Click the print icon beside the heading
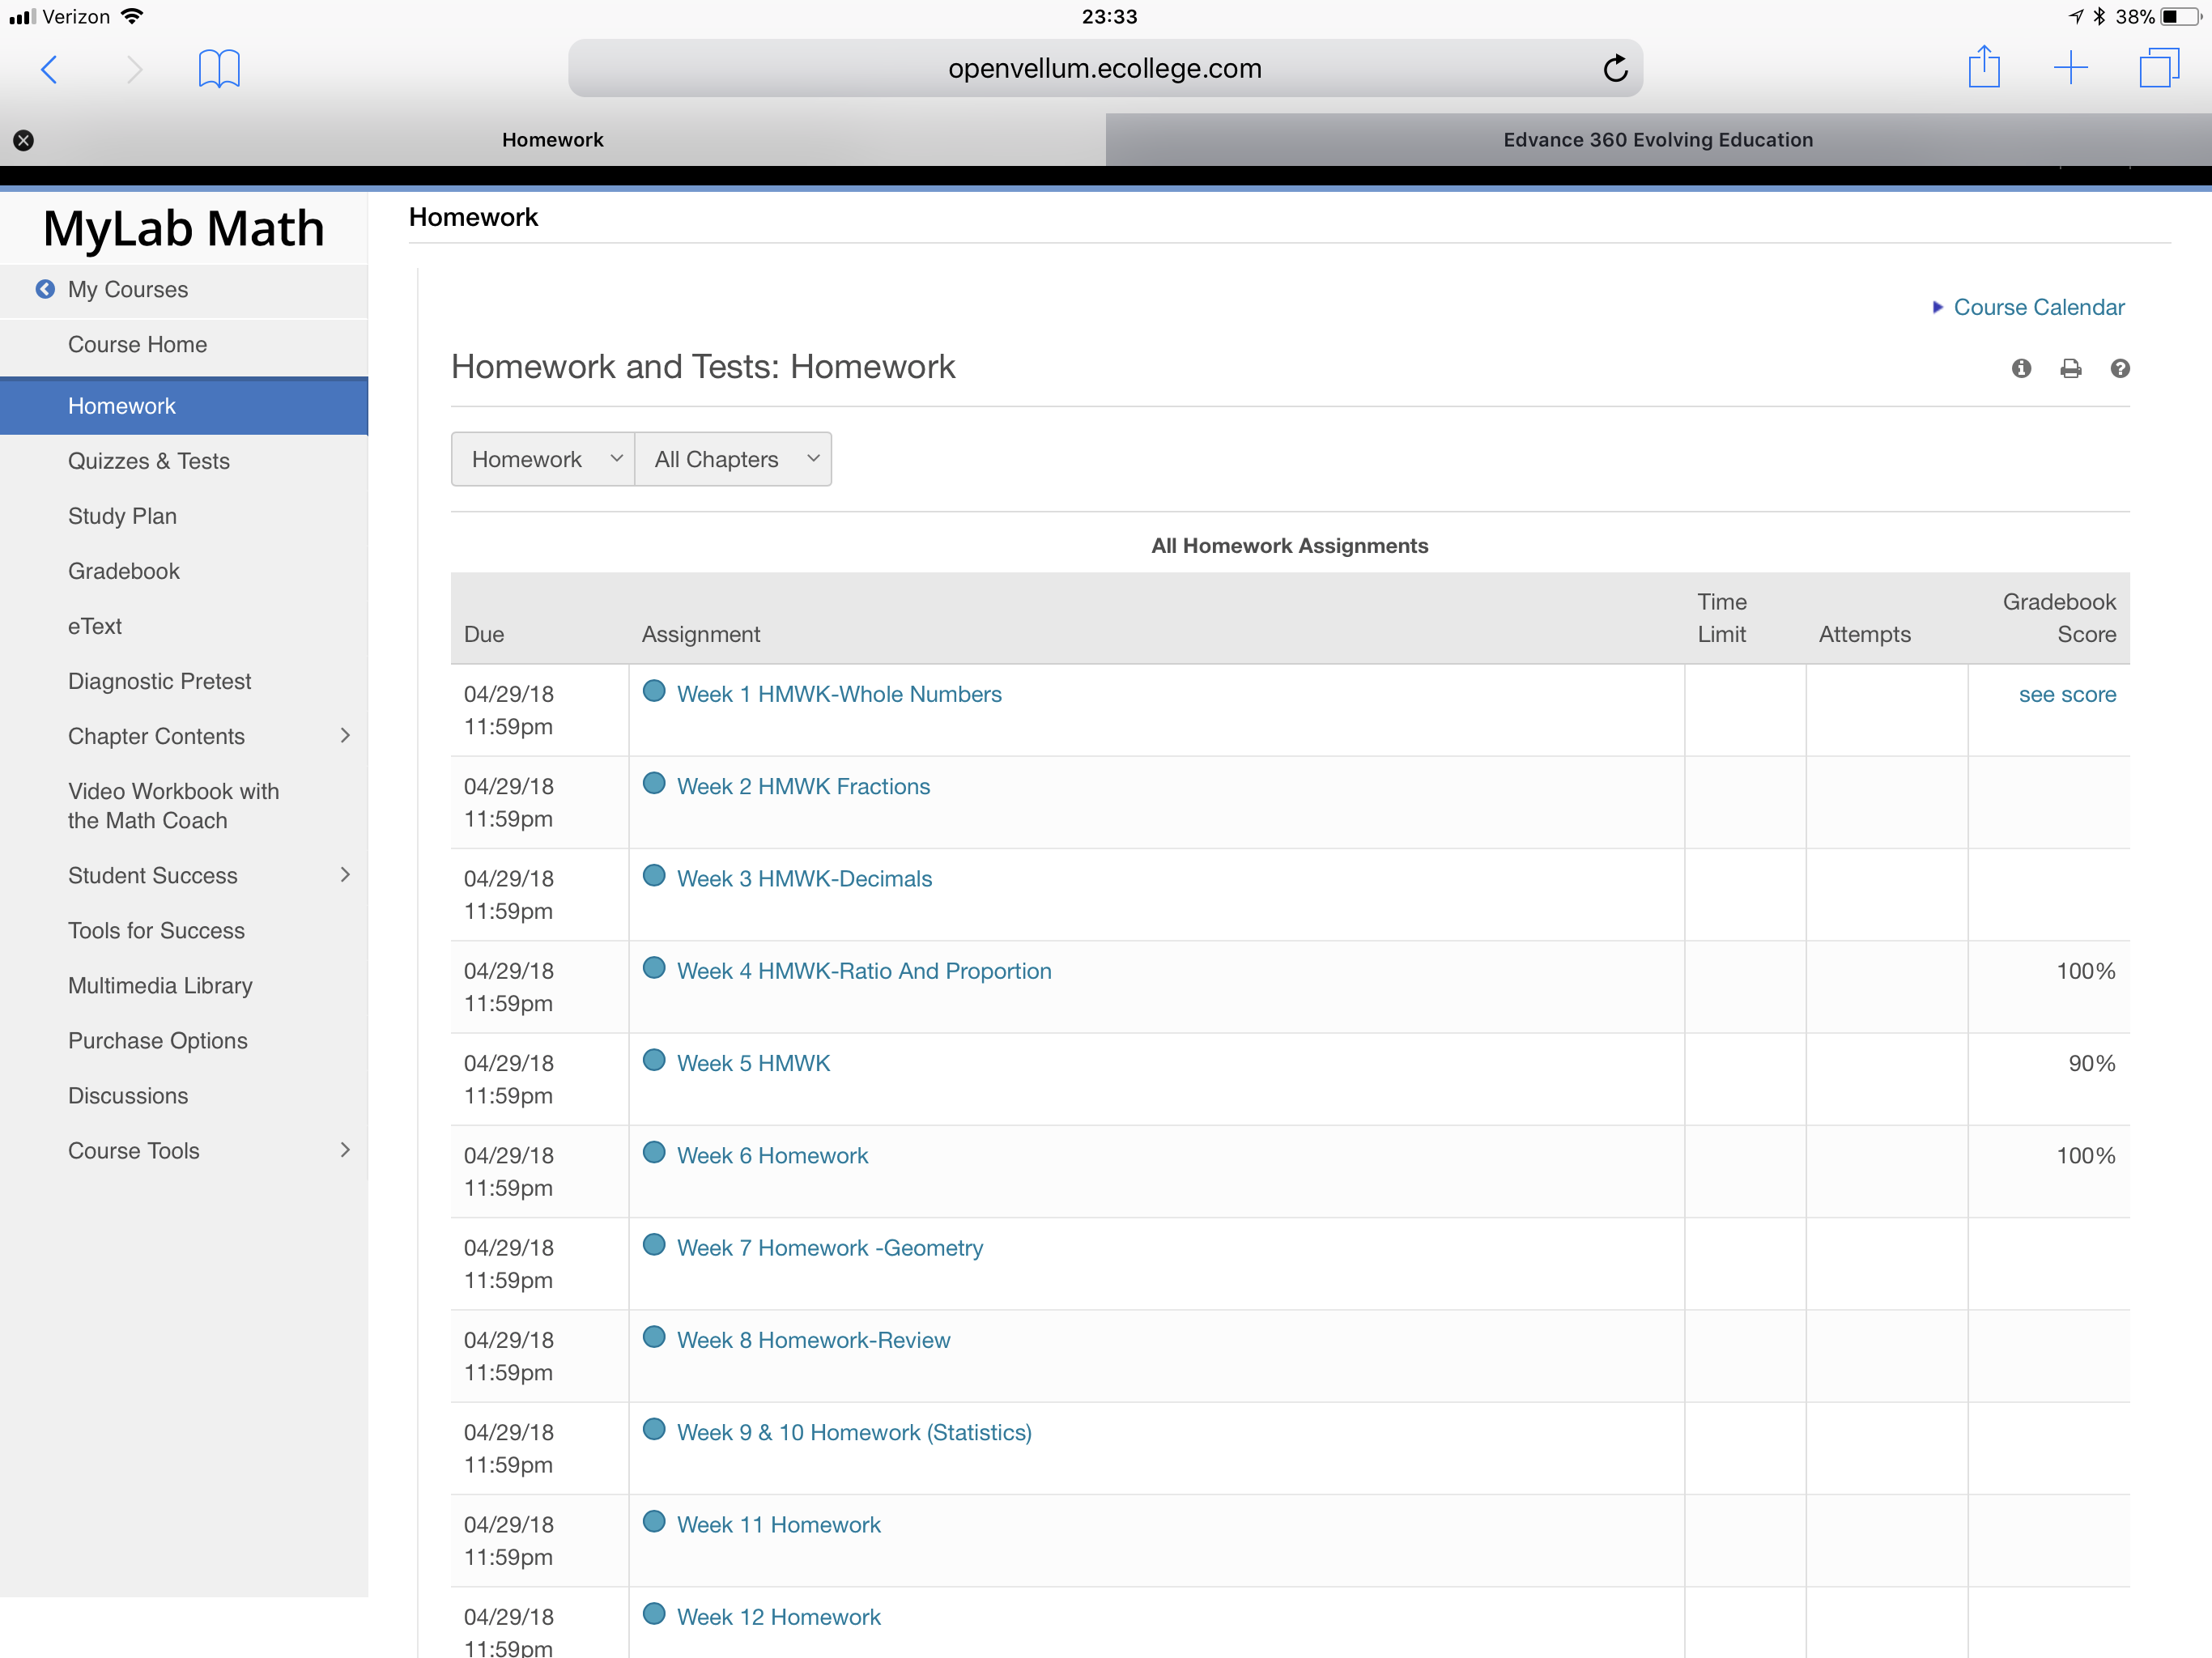Screen dimensions: 2212x1658 2070,369
